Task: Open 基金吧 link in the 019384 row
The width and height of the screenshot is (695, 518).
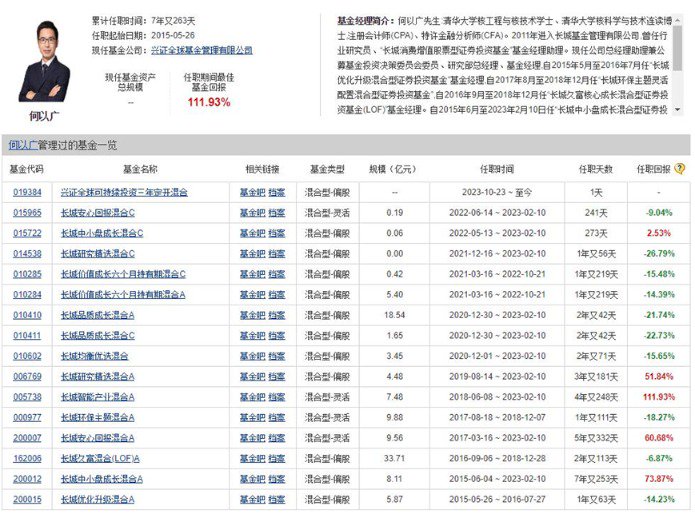Action: pos(252,192)
